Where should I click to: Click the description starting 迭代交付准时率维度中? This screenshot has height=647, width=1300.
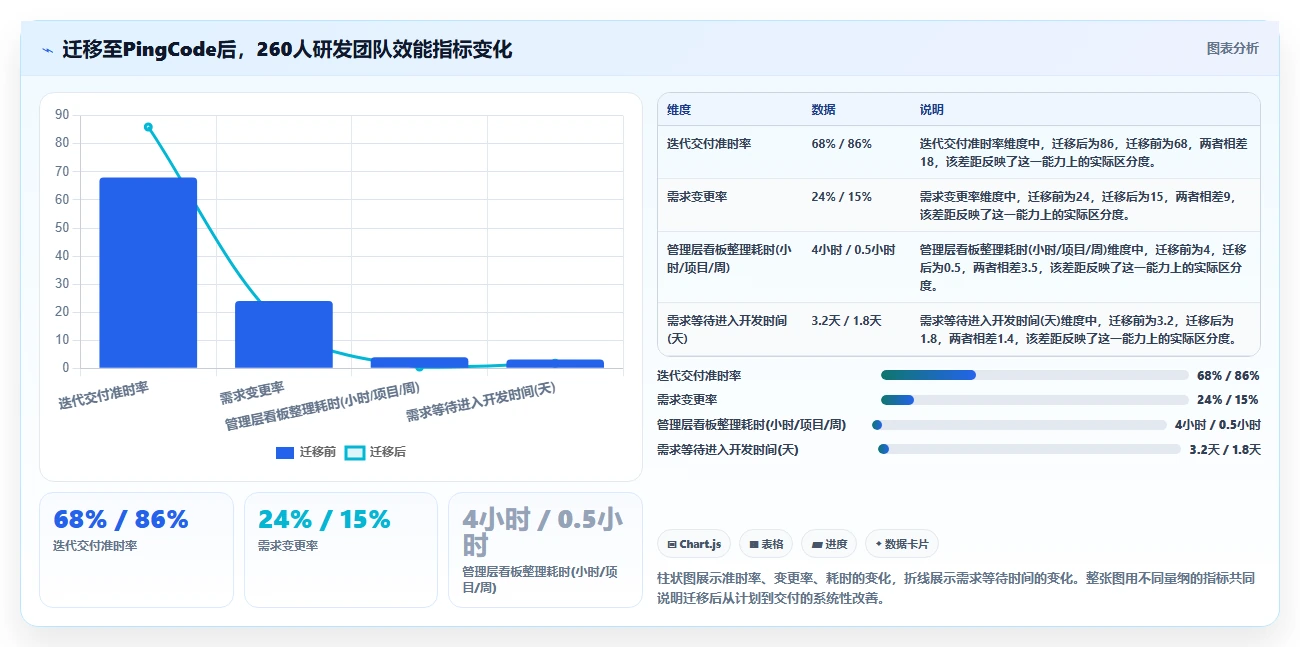pyautogui.click(x=1083, y=152)
